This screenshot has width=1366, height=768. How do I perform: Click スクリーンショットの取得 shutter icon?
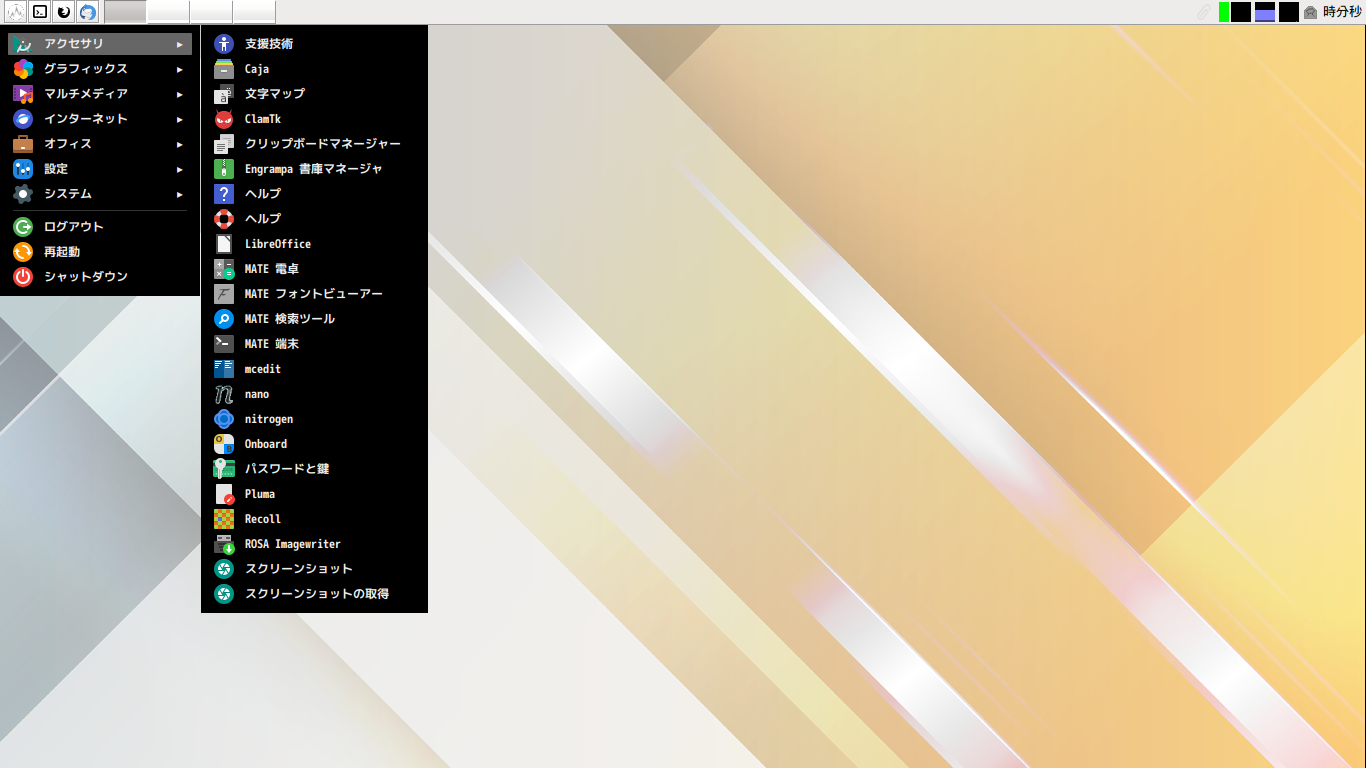224,594
